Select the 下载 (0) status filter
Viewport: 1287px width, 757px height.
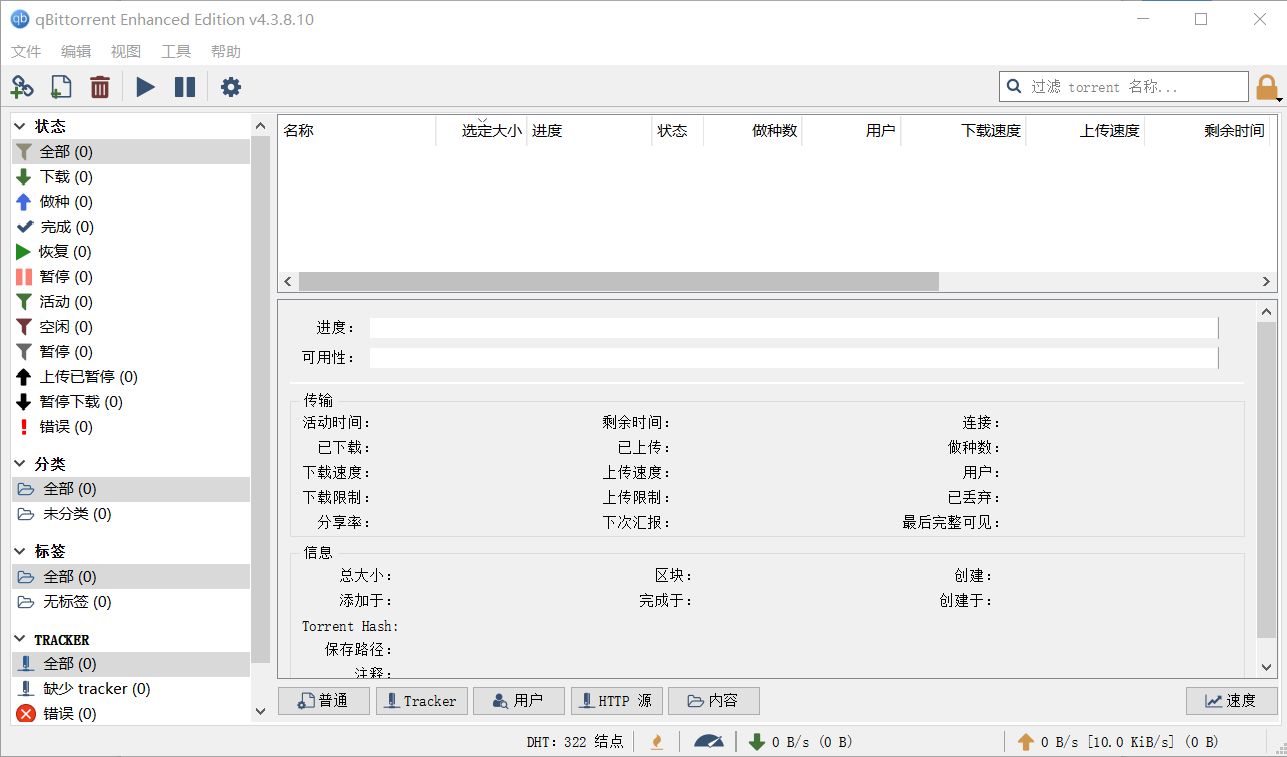tap(130, 177)
